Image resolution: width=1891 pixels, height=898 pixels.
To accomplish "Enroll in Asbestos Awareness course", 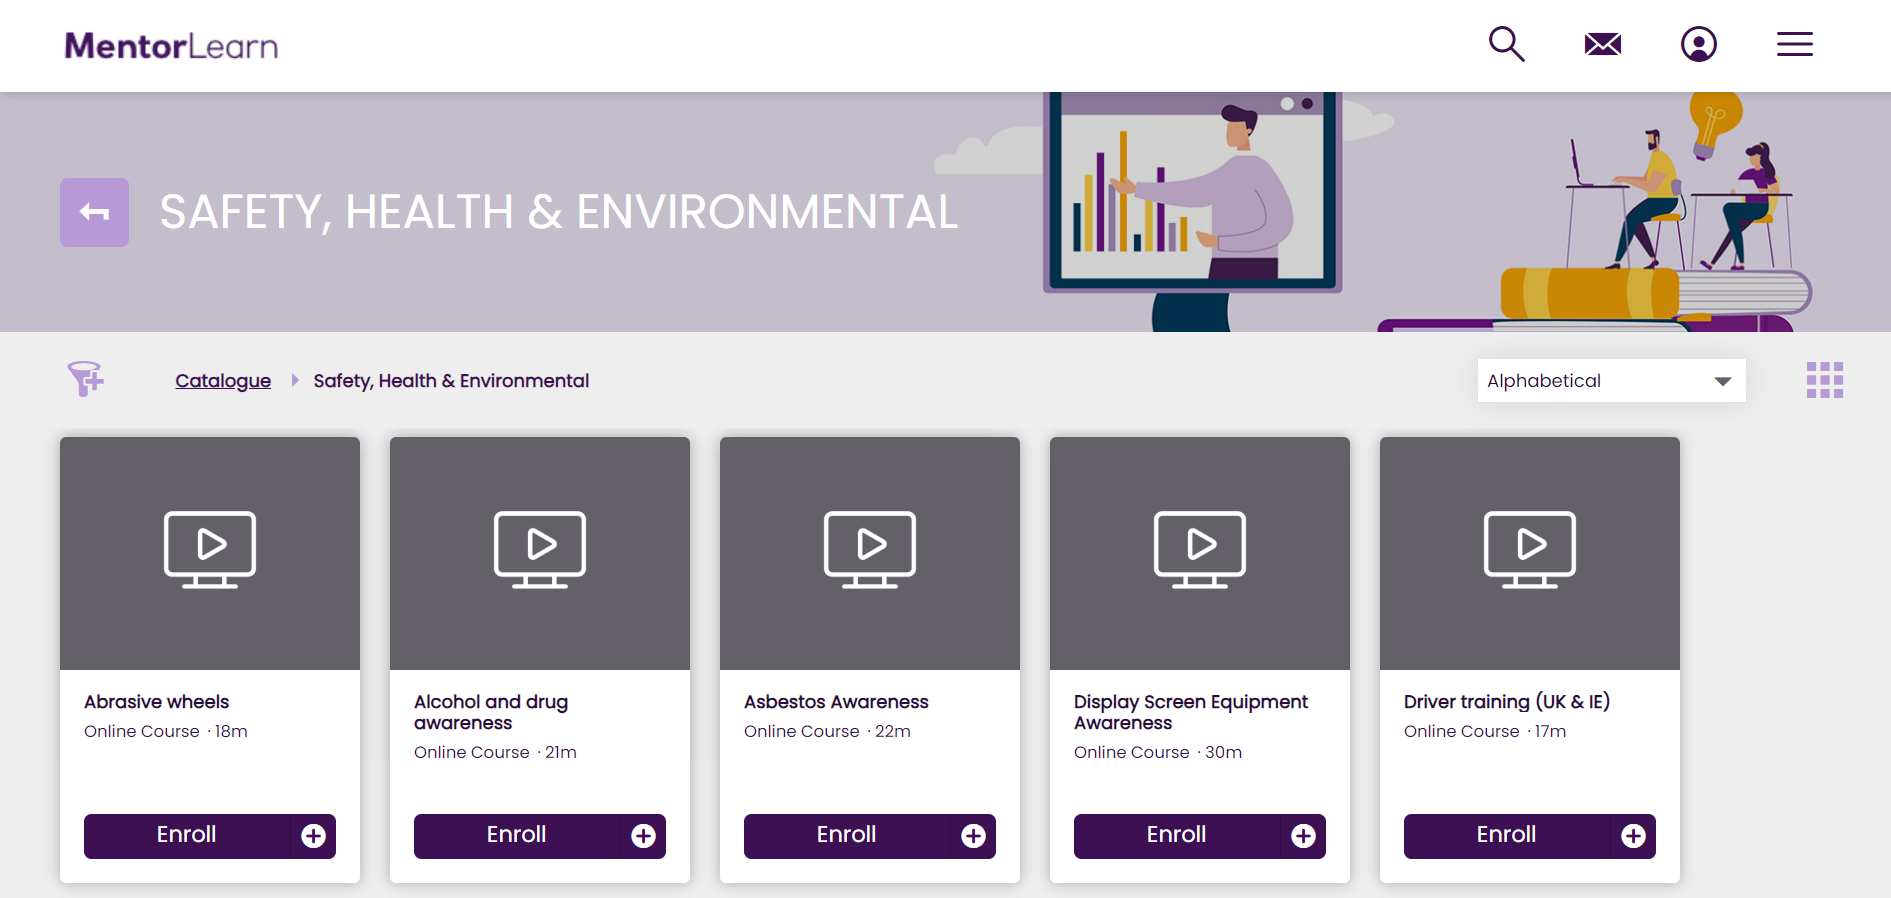I will pyautogui.click(x=847, y=835).
